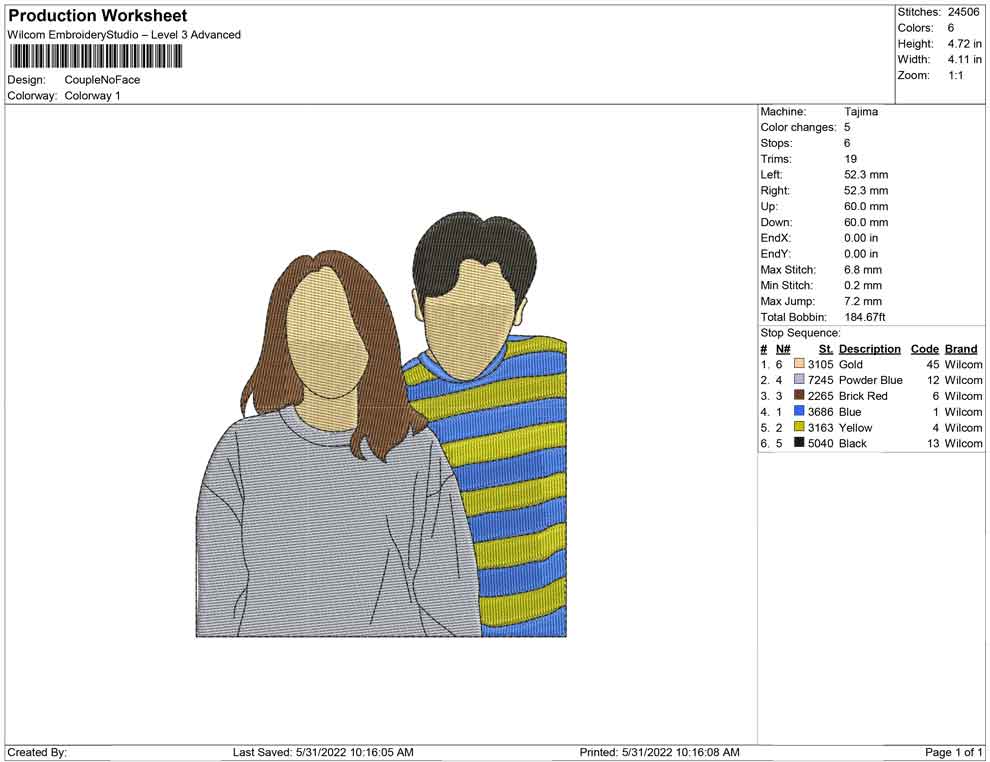Viewport: 990px width, 762px height.
Task: Select the CoupleNoFace design name
Action: [x=103, y=80]
